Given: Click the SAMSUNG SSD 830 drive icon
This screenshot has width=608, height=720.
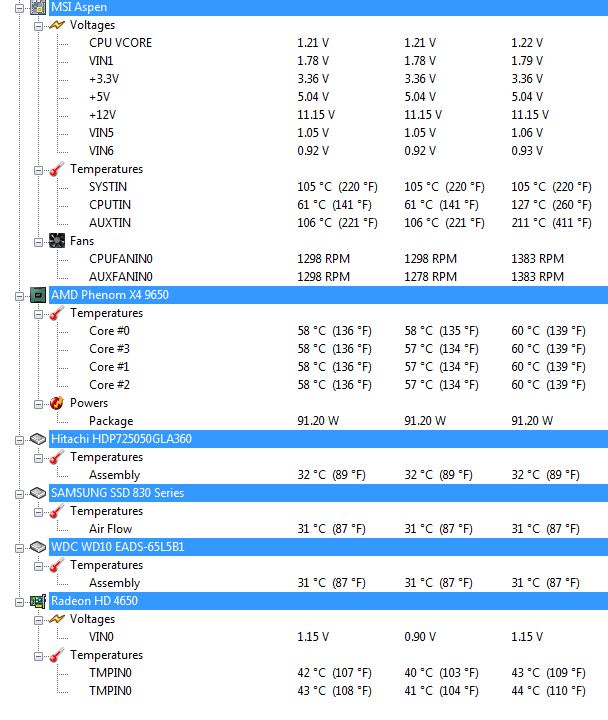Looking at the screenshot, I should coord(38,493).
